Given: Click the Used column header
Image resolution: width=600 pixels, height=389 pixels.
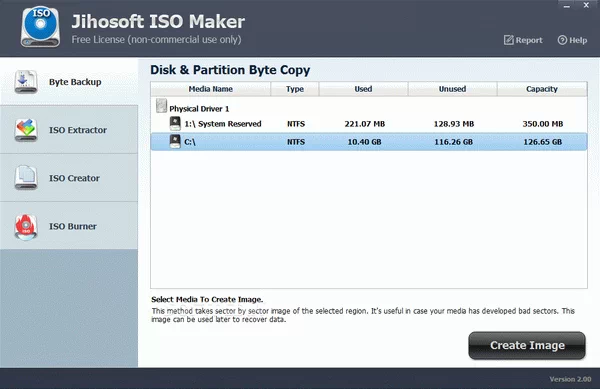Looking at the screenshot, I should (x=363, y=89).
